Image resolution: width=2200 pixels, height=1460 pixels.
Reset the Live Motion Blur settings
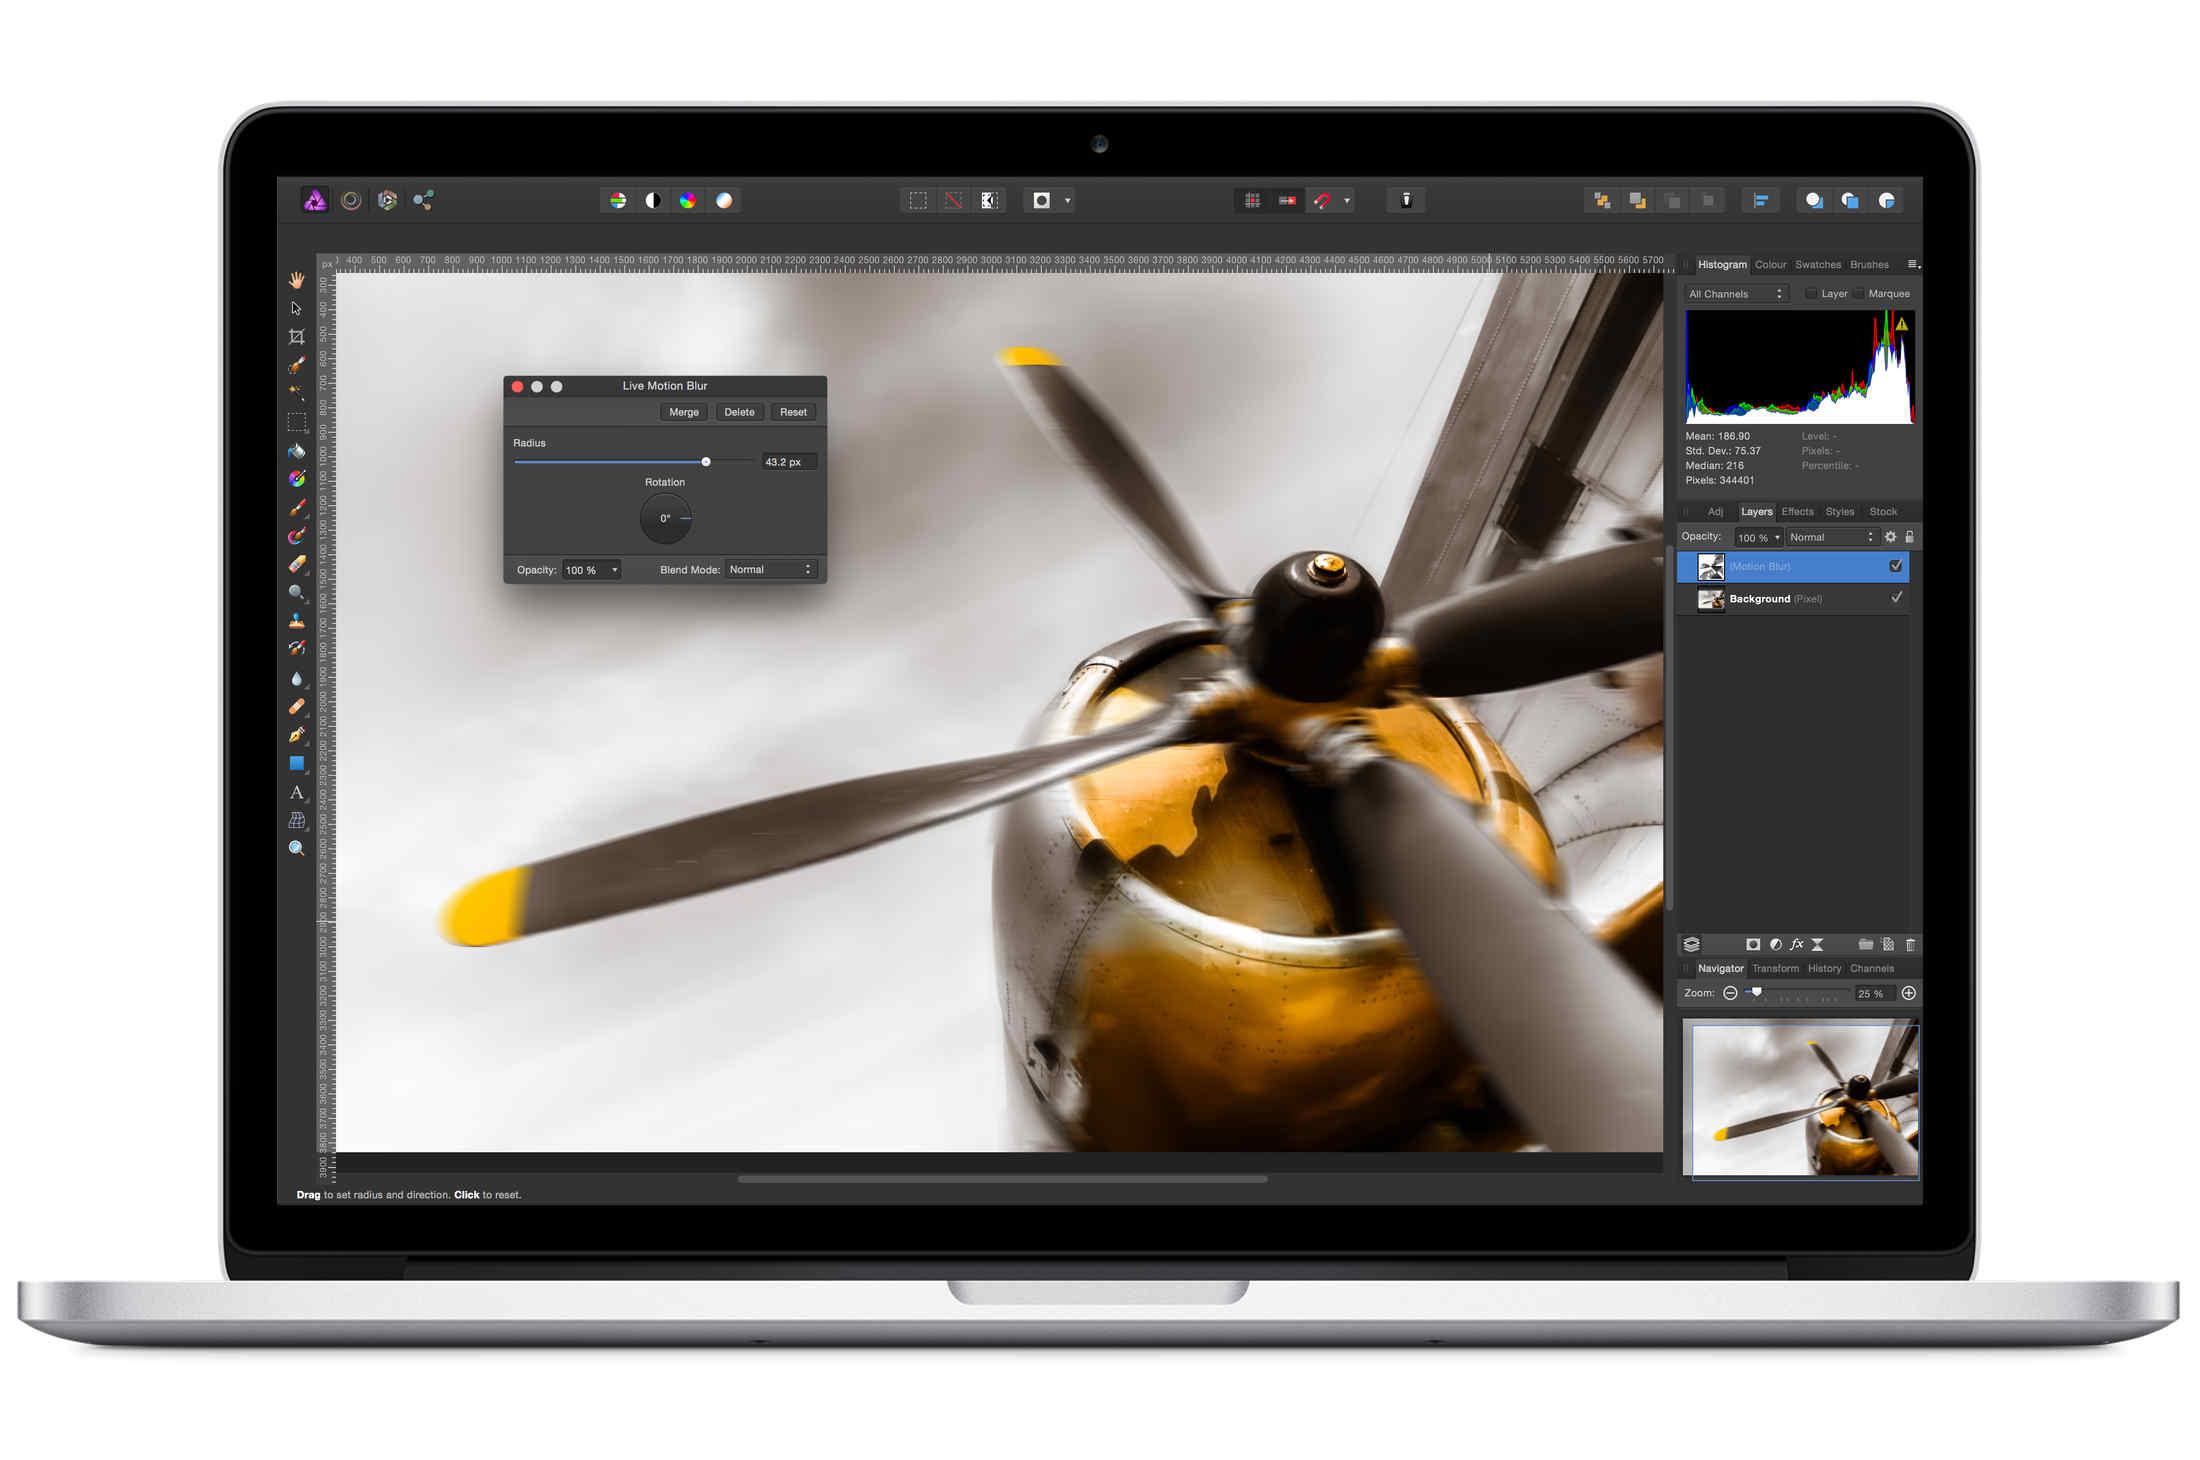(793, 411)
